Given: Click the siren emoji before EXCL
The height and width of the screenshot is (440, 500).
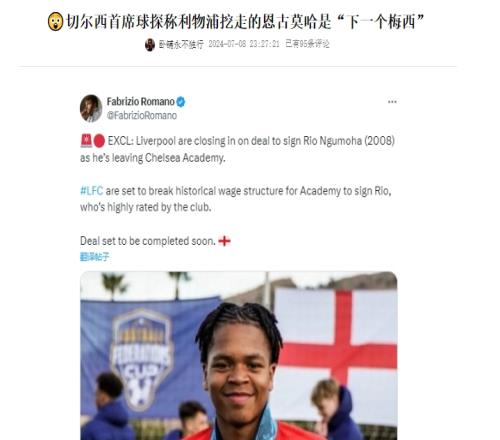Looking at the screenshot, I should (86, 141).
